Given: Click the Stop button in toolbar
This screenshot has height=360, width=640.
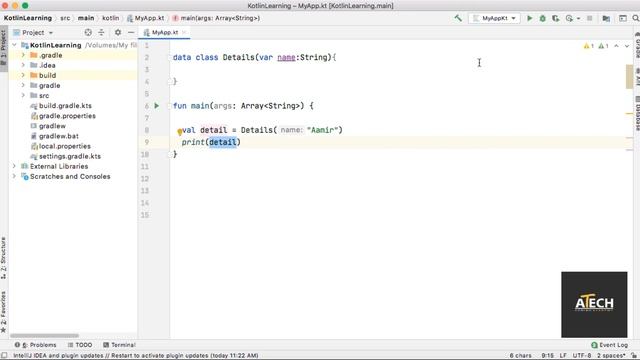Looking at the screenshot, I should (x=589, y=18).
